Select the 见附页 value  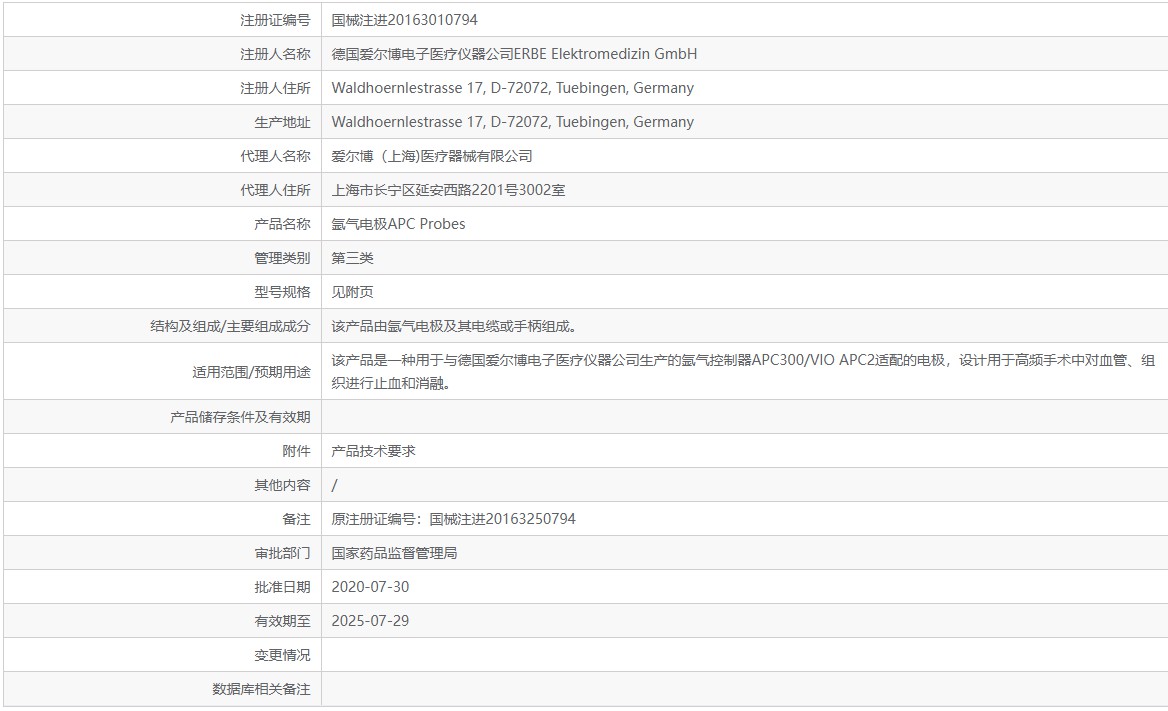pyautogui.click(x=352, y=292)
